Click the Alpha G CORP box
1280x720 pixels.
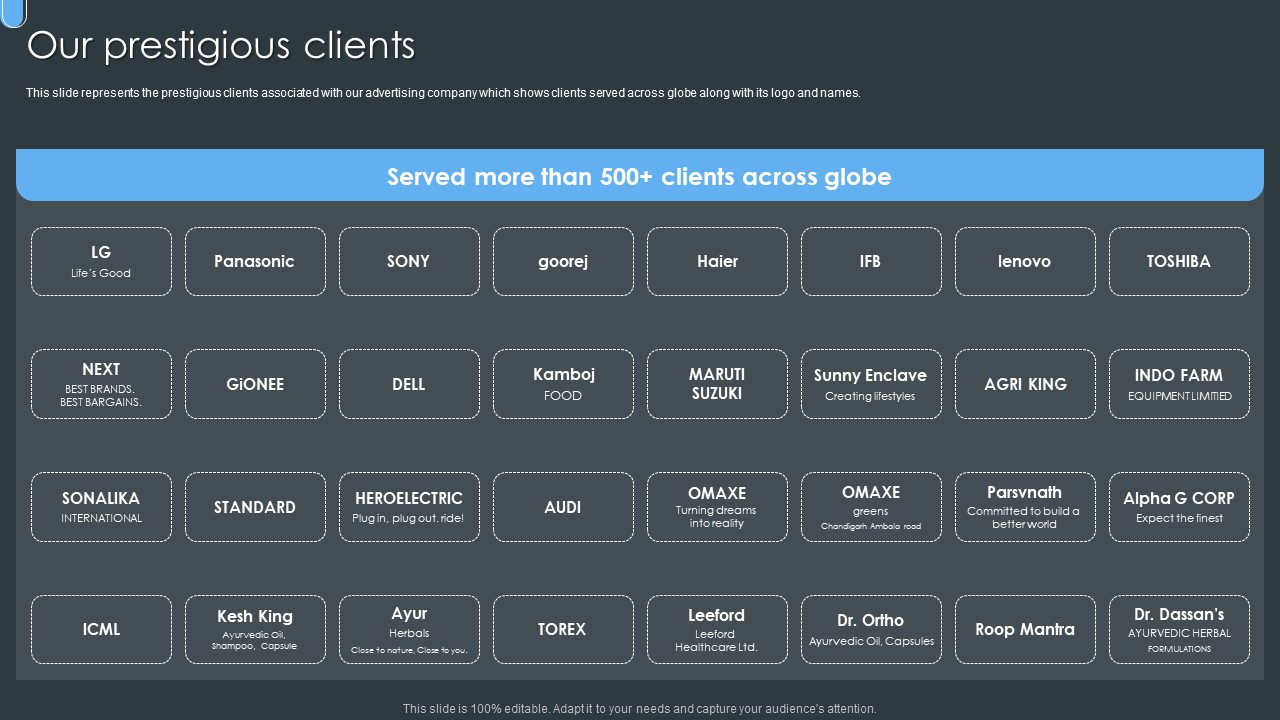point(1179,507)
